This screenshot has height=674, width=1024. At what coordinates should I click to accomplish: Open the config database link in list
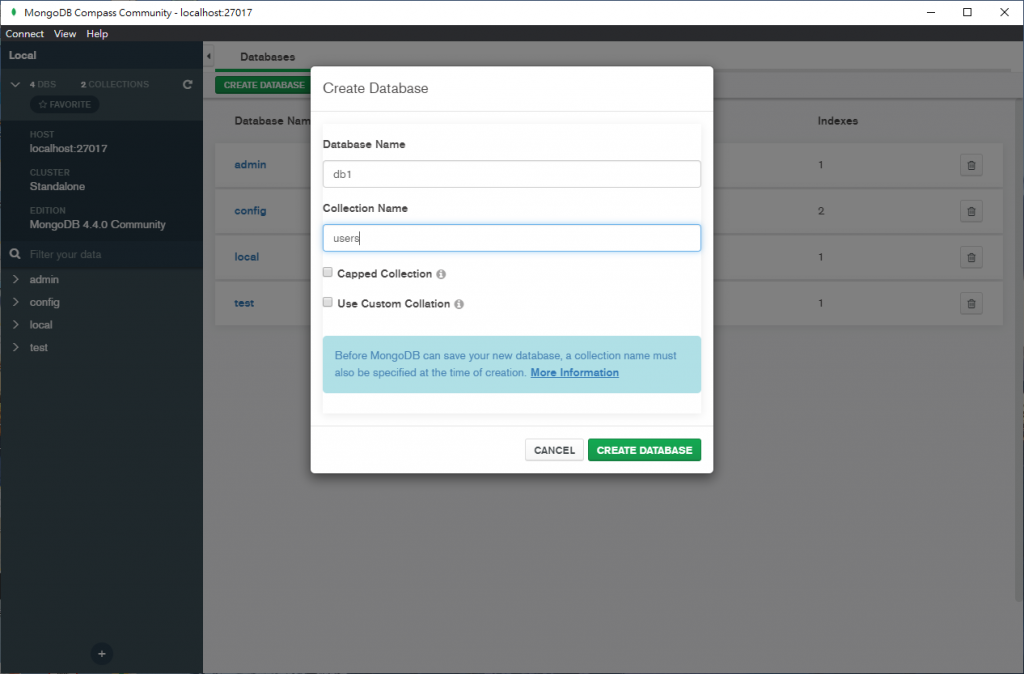point(250,211)
